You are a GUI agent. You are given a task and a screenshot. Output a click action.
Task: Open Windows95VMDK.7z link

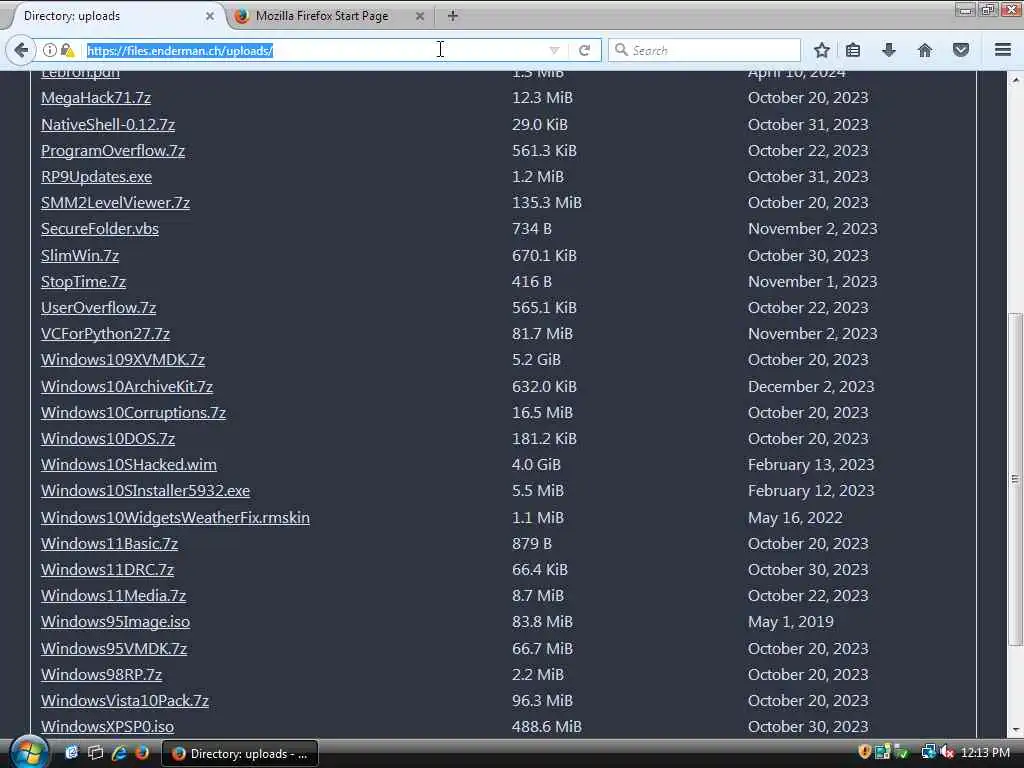click(x=114, y=649)
